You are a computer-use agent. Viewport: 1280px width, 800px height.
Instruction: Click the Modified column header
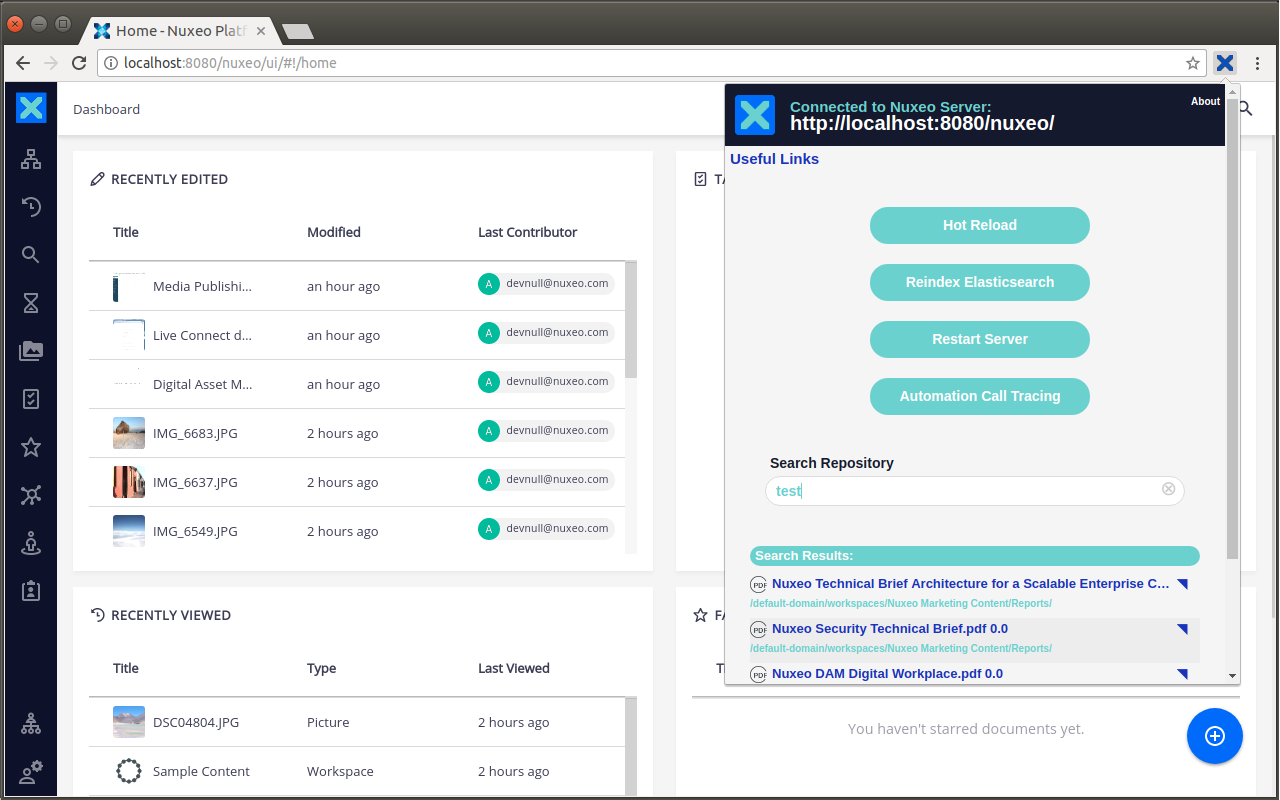pyautogui.click(x=334, y=232)
